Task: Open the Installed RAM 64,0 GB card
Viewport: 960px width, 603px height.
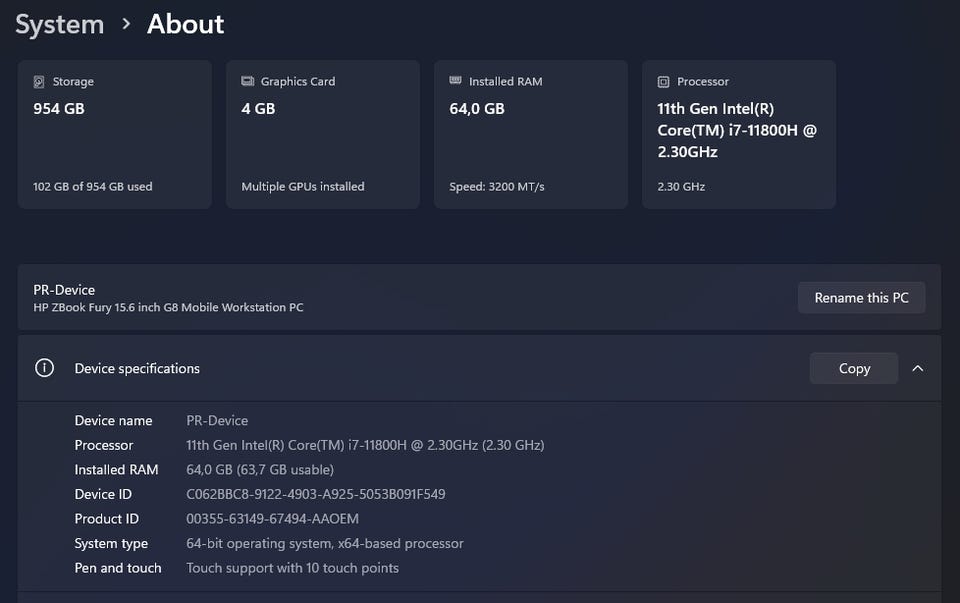Action: tap(531, 134)
